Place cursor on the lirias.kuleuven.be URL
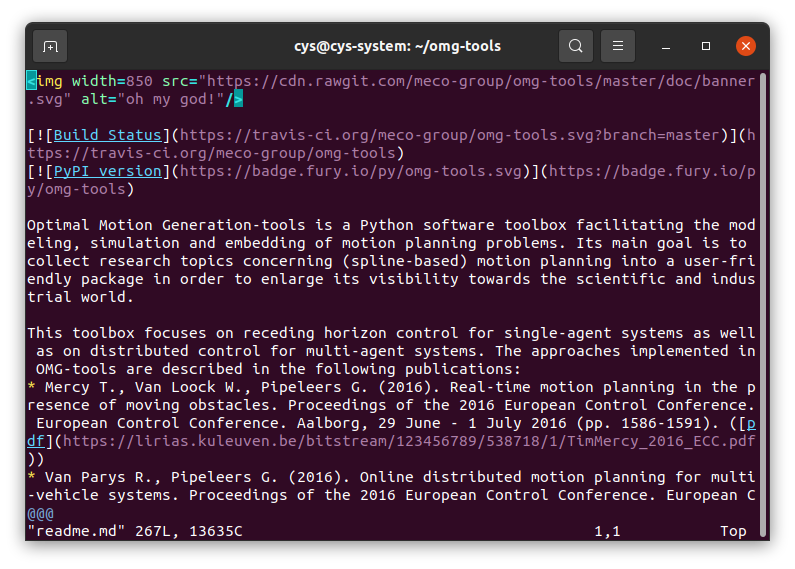 point(300,441)
